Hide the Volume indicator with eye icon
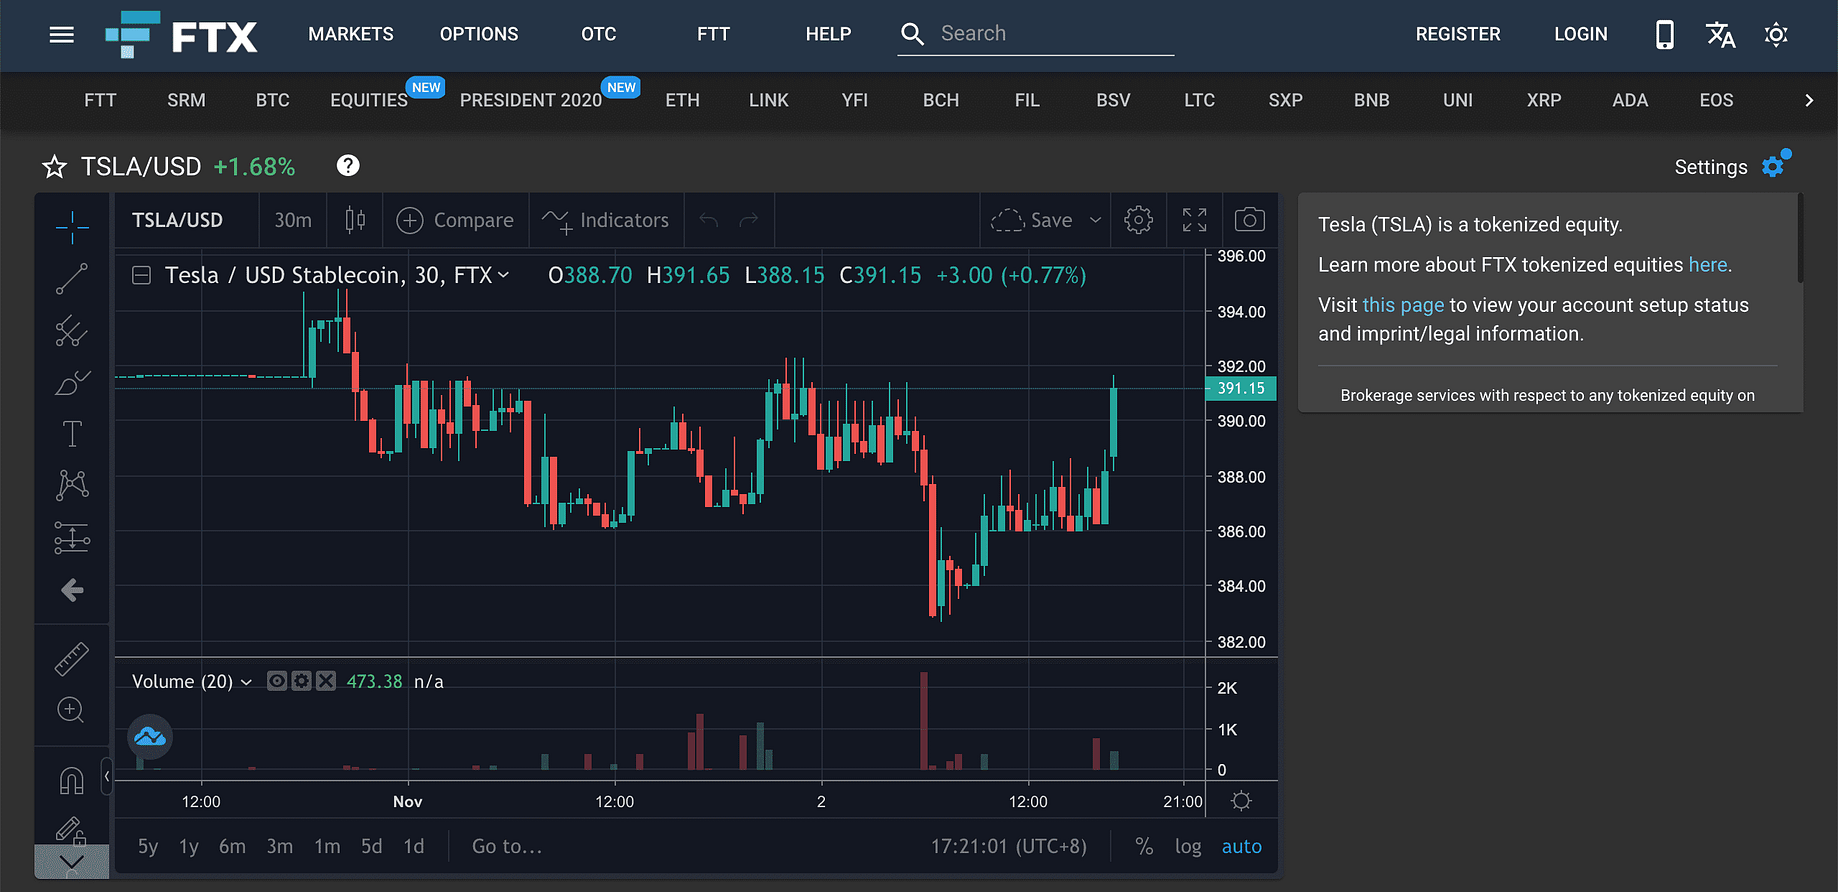The width and height of the screenshot is (1838, 892). coord(277,681)
